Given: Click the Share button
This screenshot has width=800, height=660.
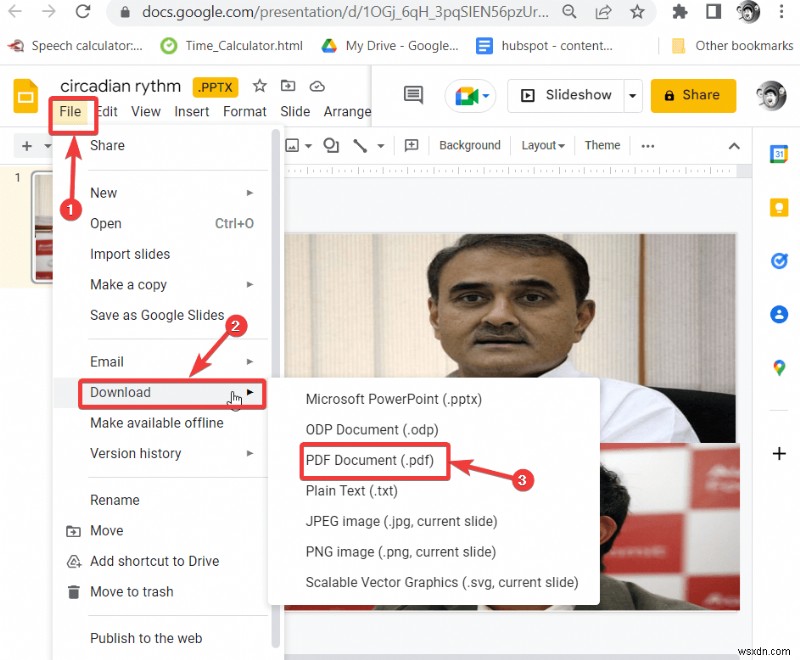Looking at the screenshot, I should (693, 95).
